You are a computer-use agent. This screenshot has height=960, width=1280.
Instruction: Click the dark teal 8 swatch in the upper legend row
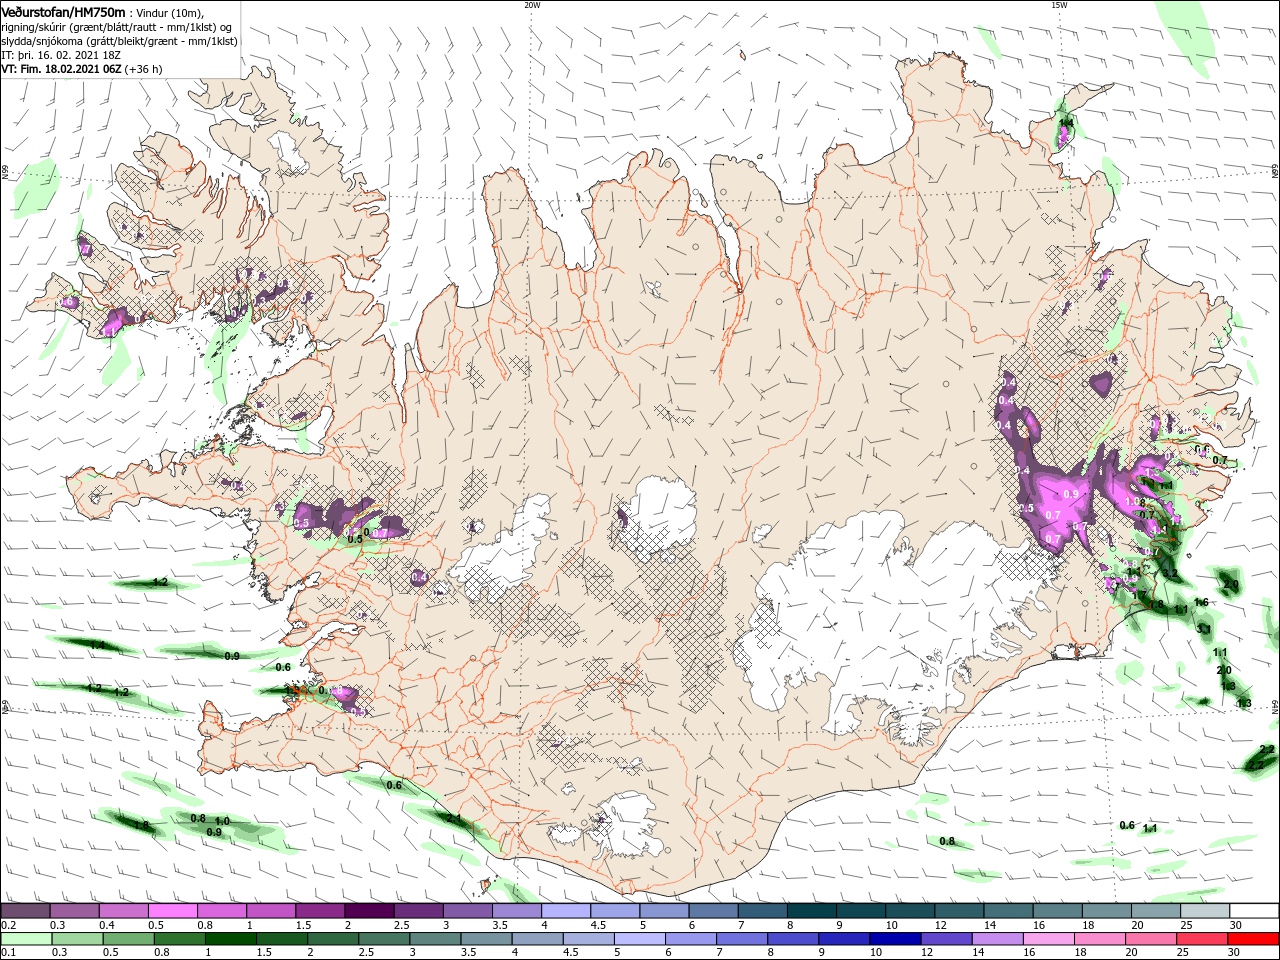[811, 911]
